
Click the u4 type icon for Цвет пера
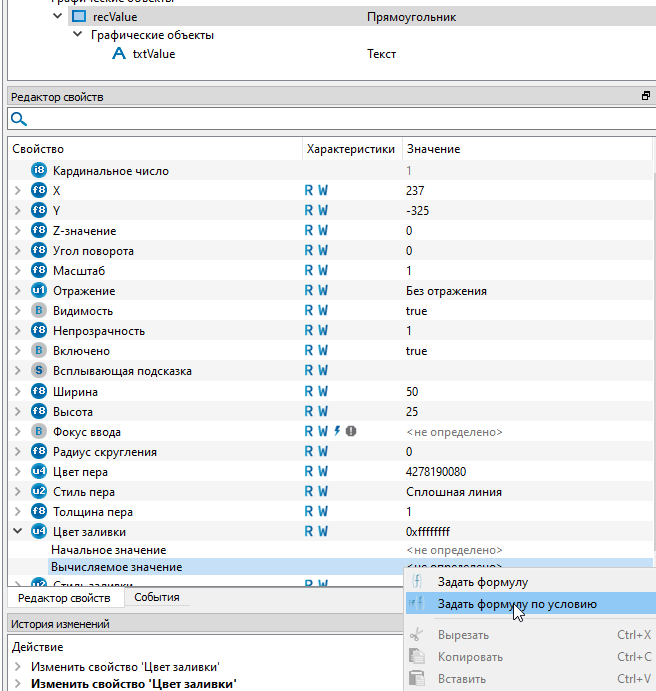(39, 471)
